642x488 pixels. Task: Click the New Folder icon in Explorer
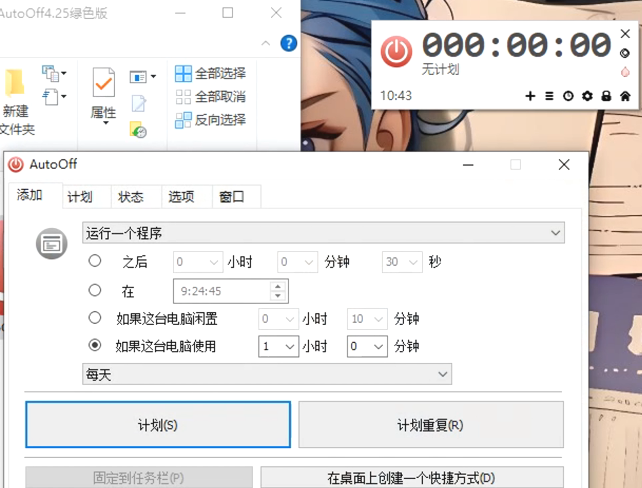(x=15, y=82)
